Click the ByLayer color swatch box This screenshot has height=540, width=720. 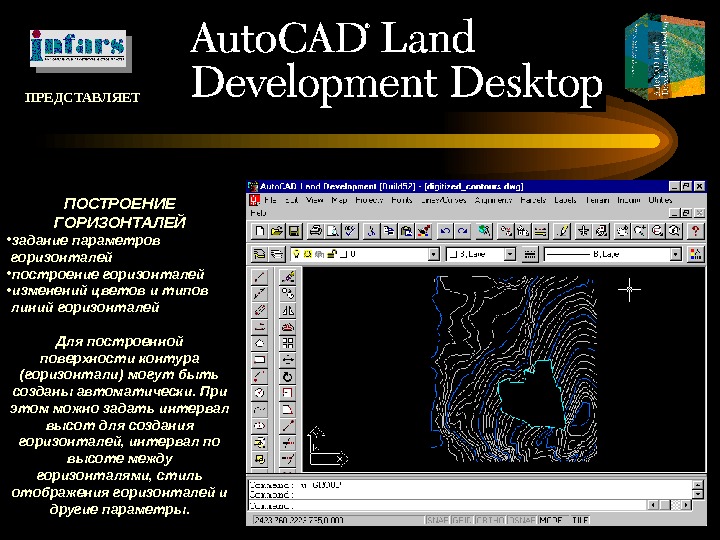454,254
